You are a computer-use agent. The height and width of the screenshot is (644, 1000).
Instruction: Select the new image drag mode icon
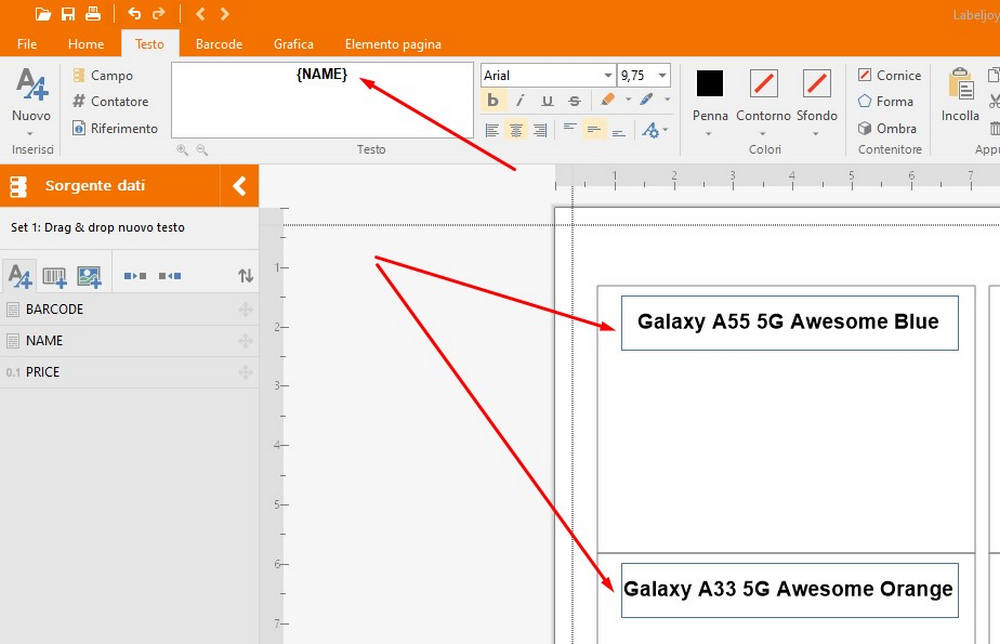(x=89, y=276)
